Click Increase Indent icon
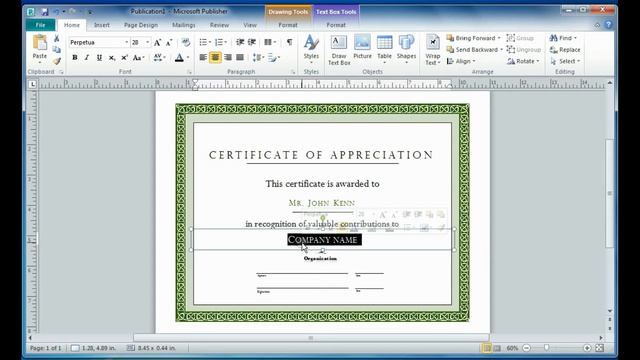This screenshot has height=360, width=640. pos(252,42)
